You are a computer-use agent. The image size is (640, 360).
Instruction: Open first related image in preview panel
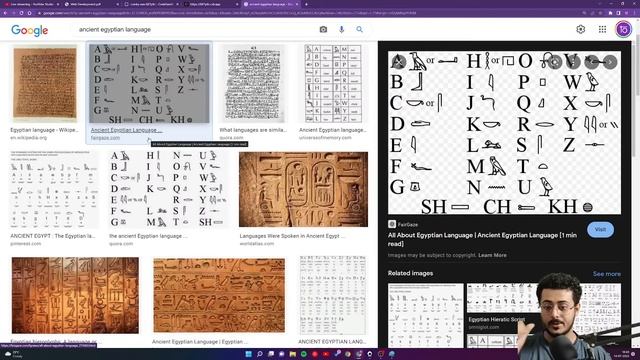[x=425, y=315]
